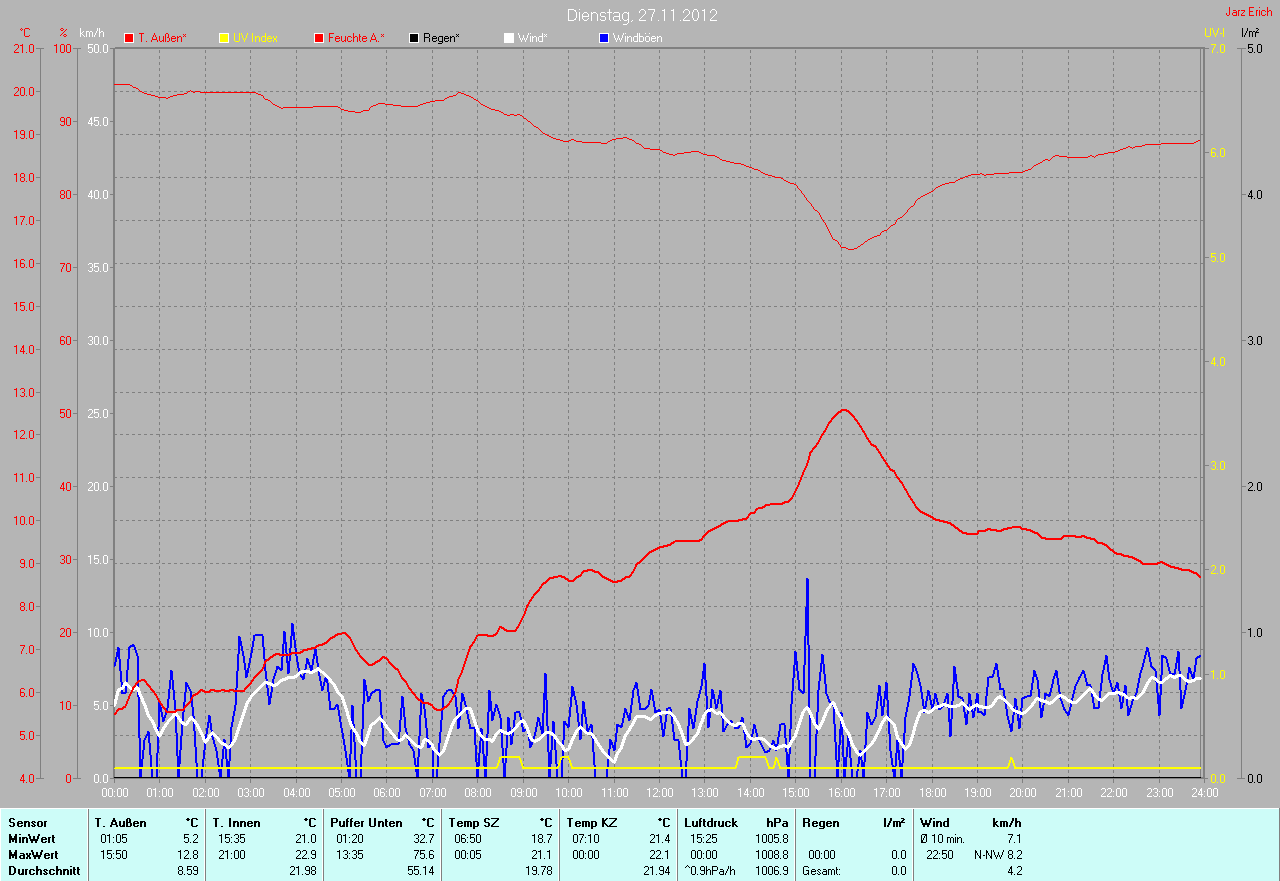Click the T. Innen average '21.98'
1280x881 pixels.
[x=302, y=870]
